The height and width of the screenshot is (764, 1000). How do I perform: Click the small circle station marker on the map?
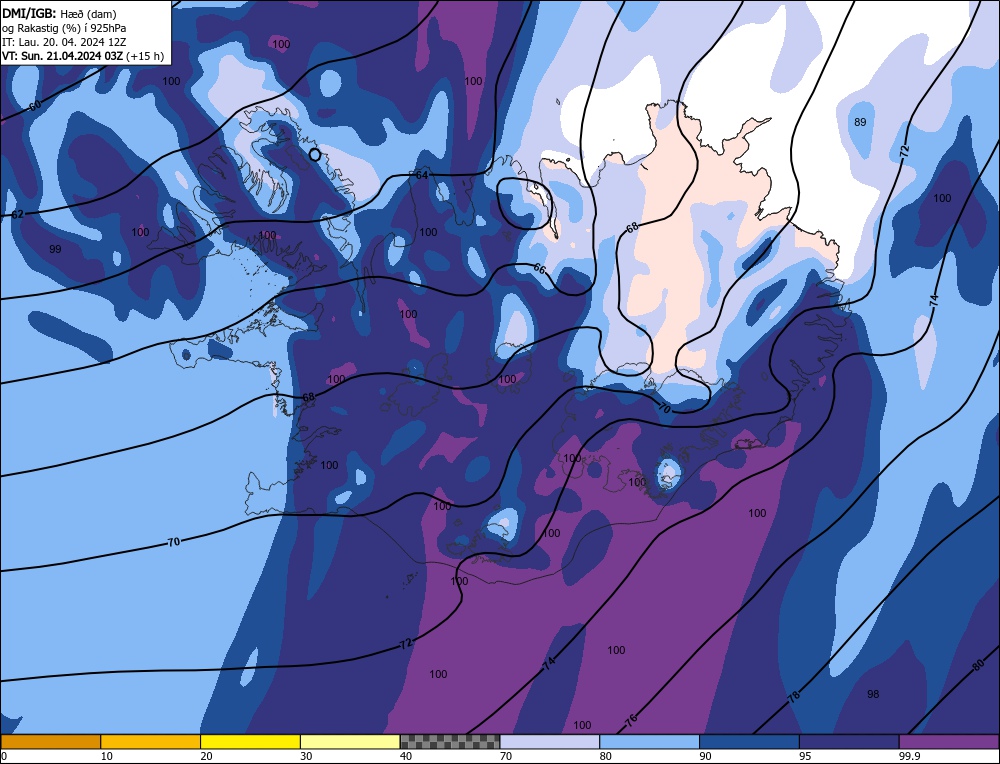(x=314, y=154)
